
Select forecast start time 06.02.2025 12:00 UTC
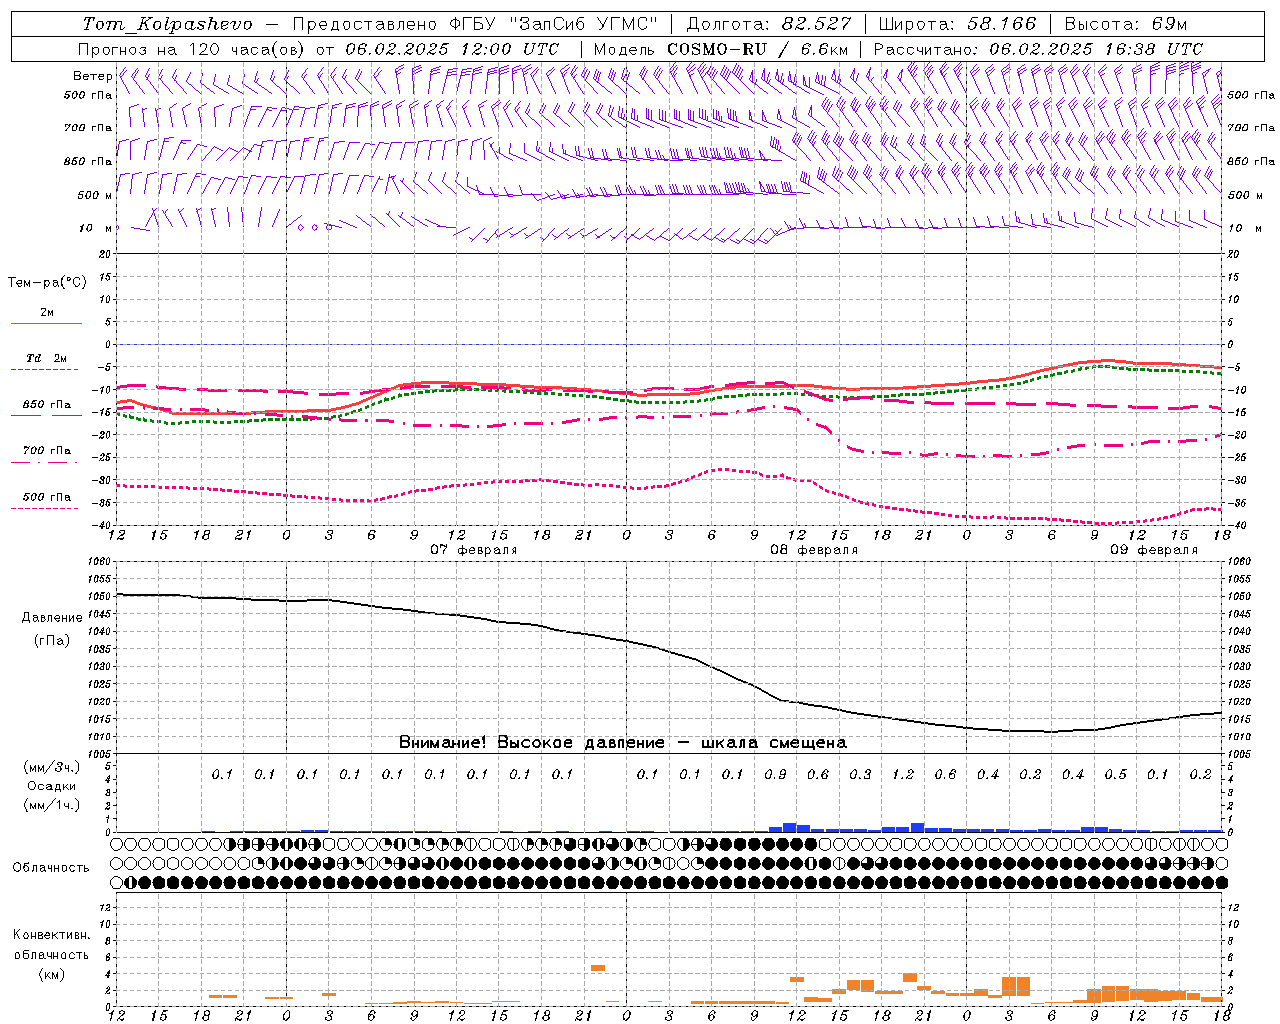(x=452, y=49)
